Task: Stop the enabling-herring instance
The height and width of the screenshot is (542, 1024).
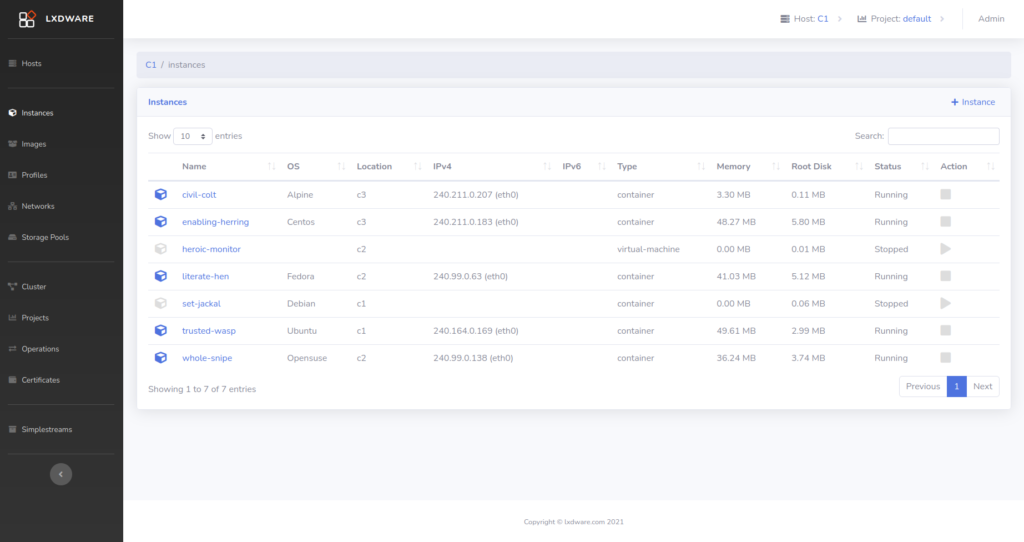Action: [x=946, y=222]
